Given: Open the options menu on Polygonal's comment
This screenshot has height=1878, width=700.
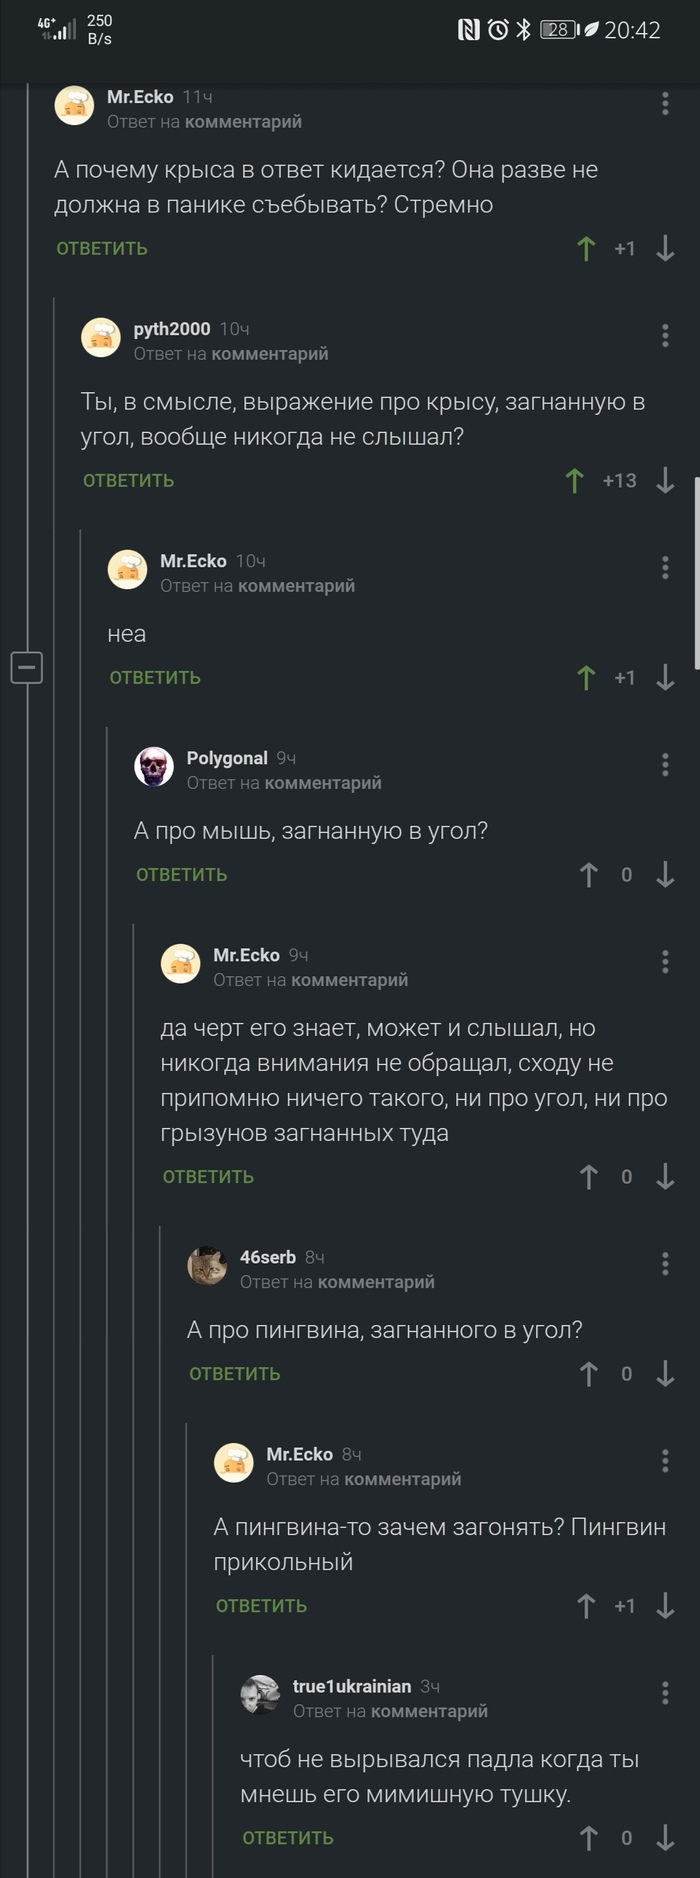Looking at the screenshot, I should (664, 765).
